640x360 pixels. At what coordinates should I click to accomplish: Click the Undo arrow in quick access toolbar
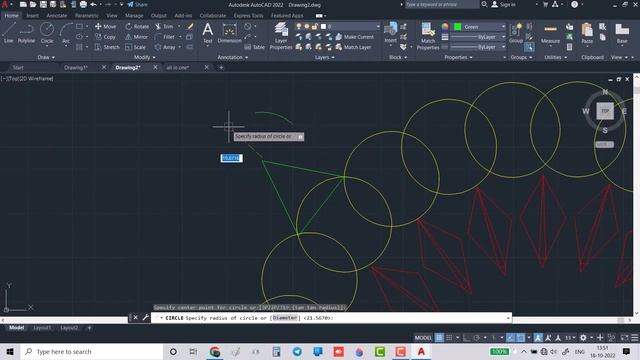coord(93,4)
